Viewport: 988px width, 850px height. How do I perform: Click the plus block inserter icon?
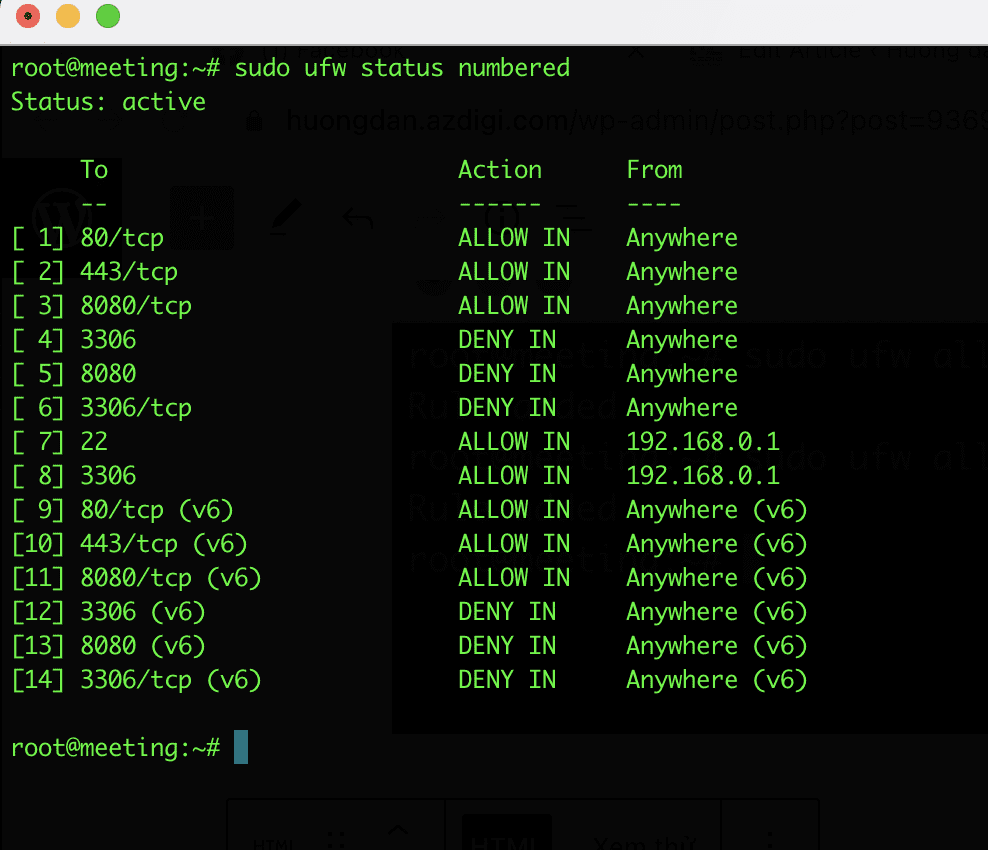[x=202, y=217]
